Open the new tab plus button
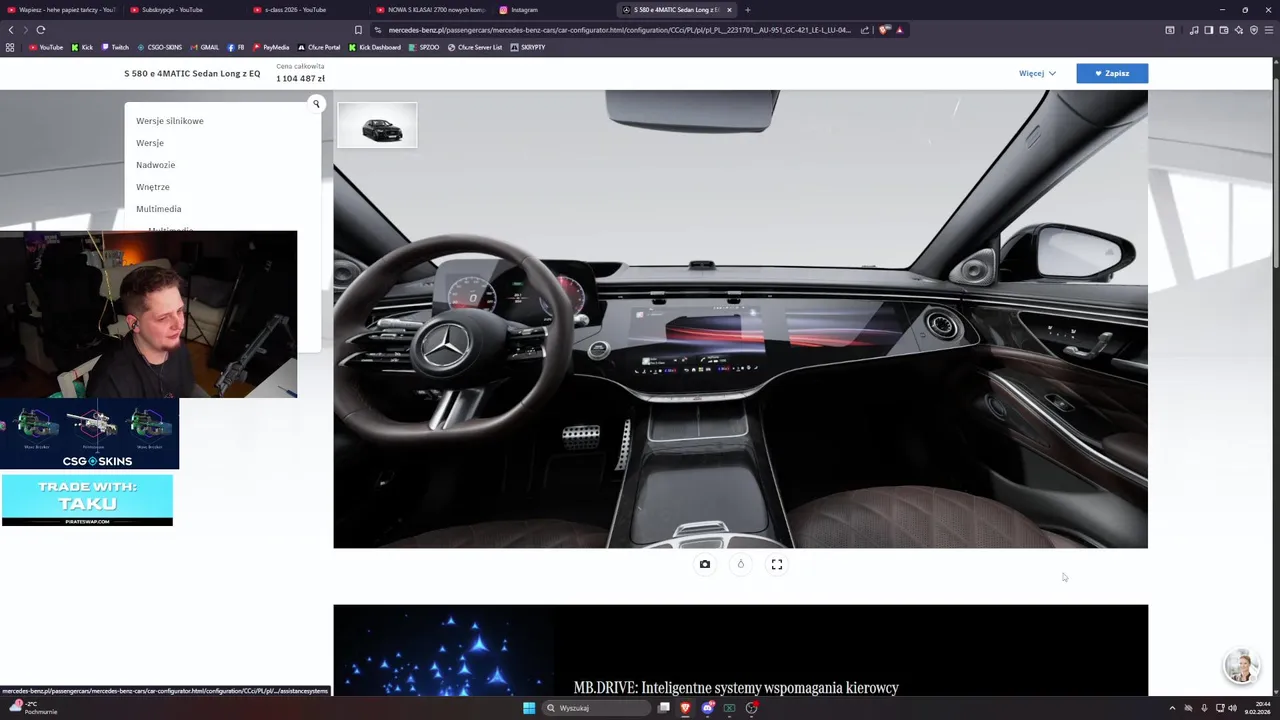Viewport: 1280px width, 720px height. click(748, 10)
